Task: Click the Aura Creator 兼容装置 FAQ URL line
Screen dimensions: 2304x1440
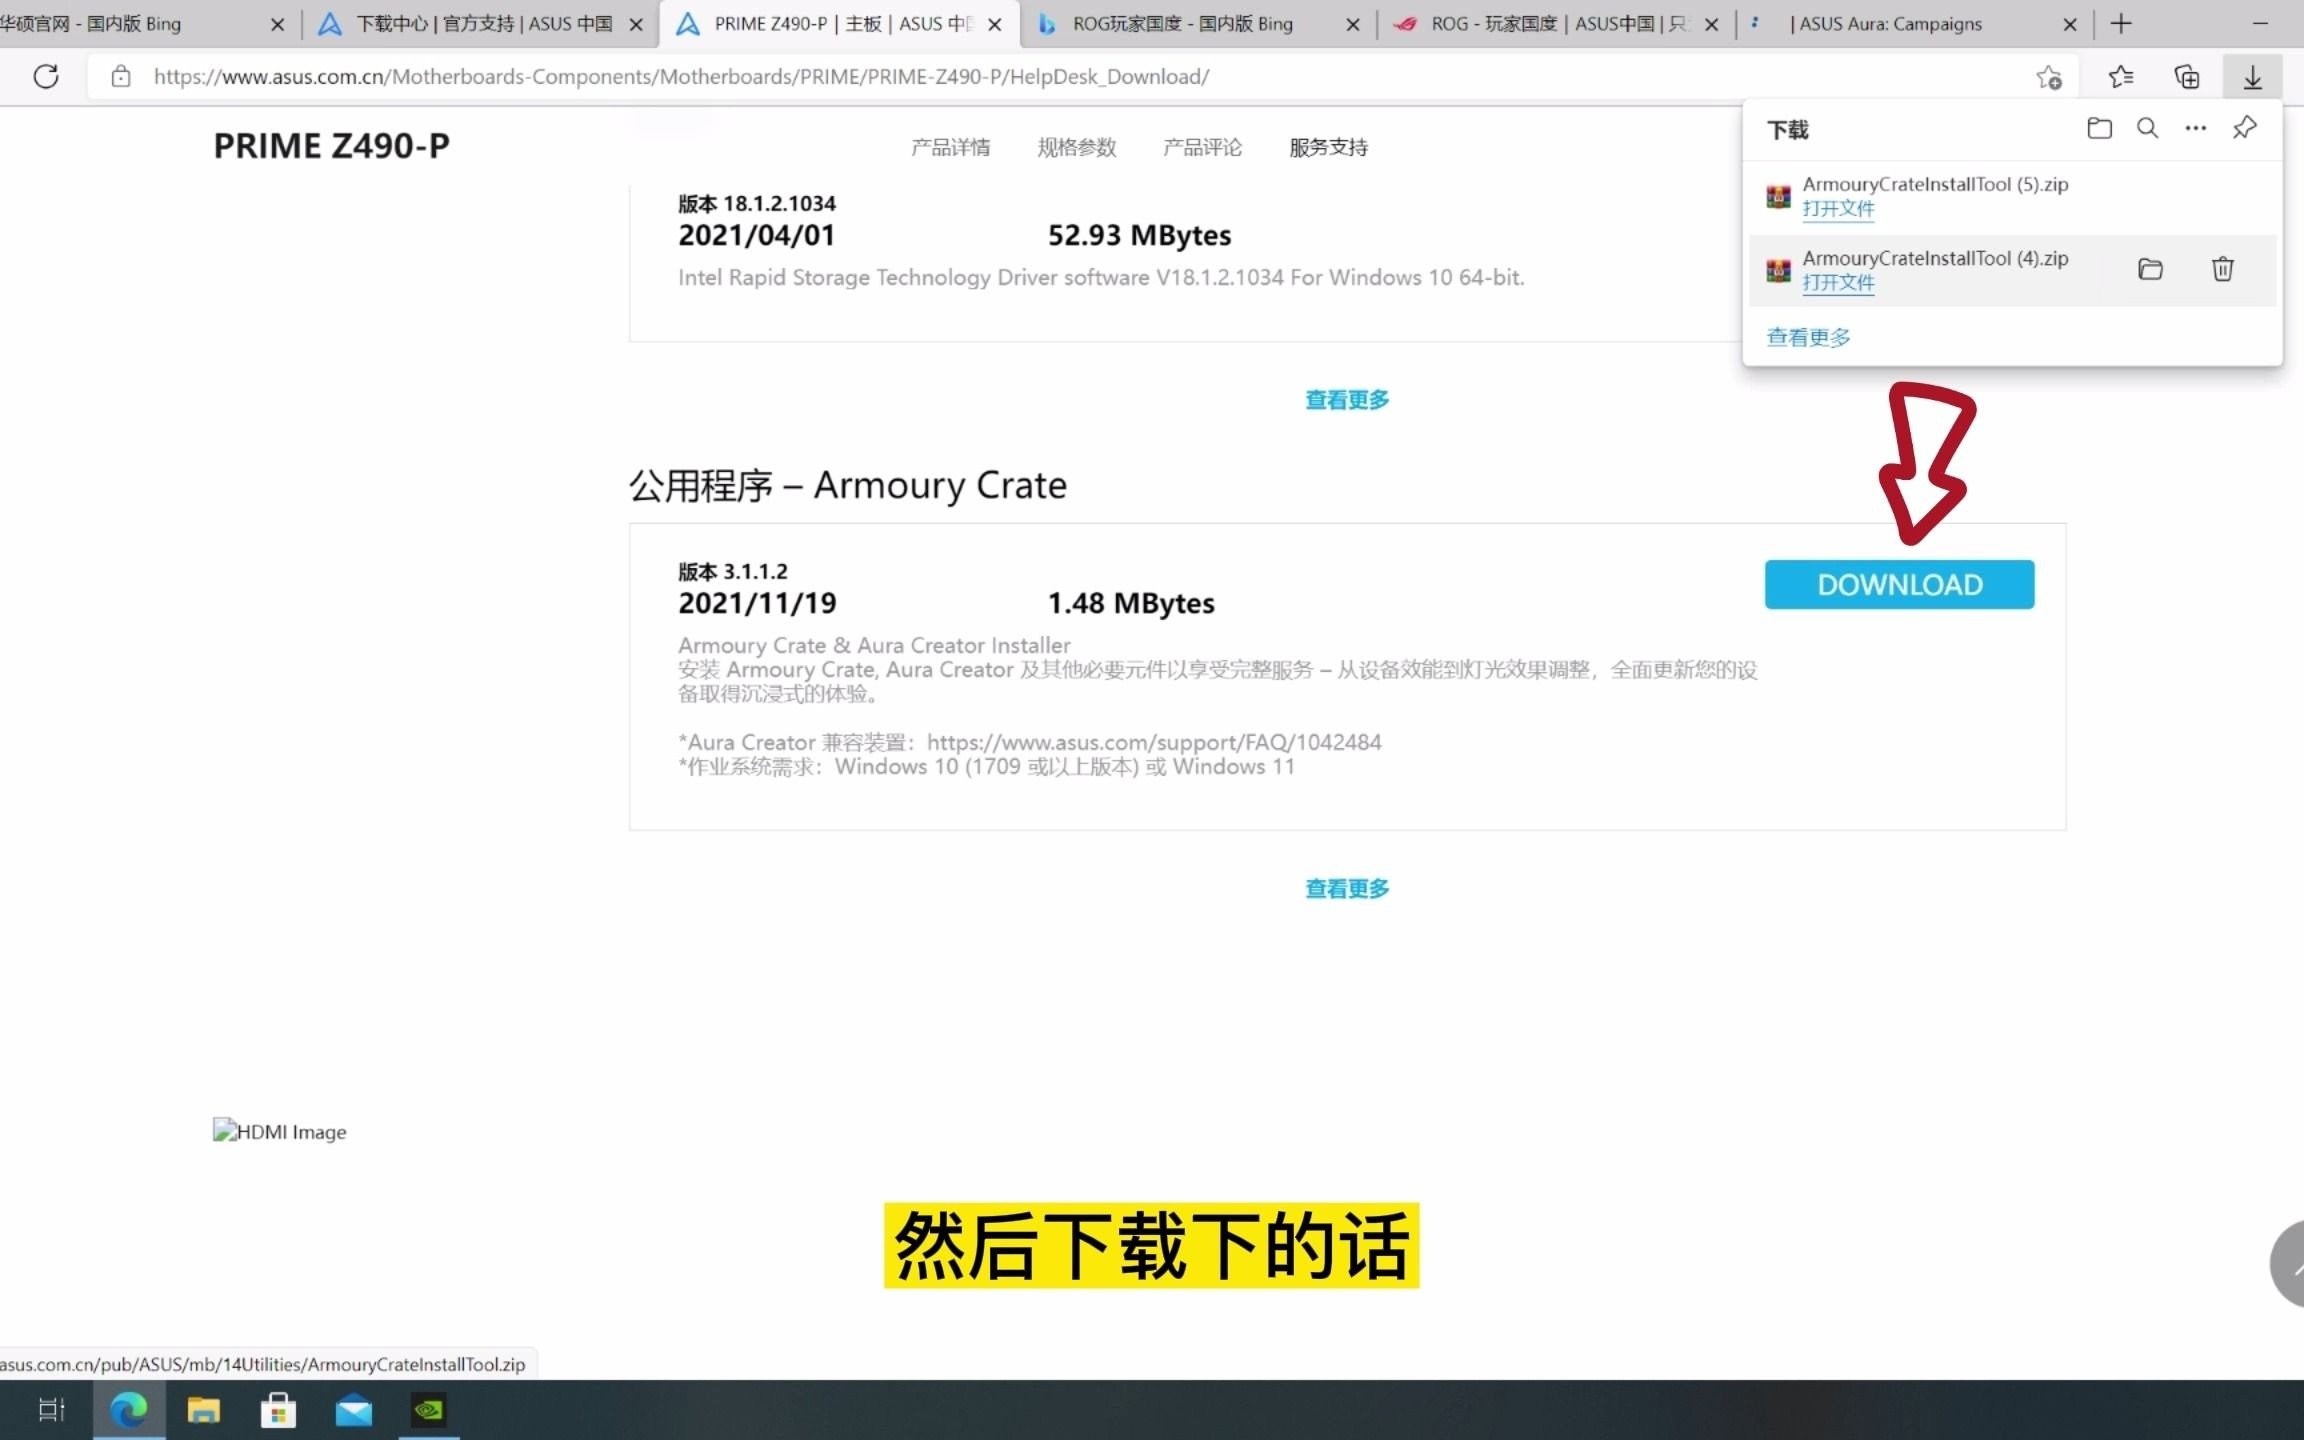Action: 1030,742
